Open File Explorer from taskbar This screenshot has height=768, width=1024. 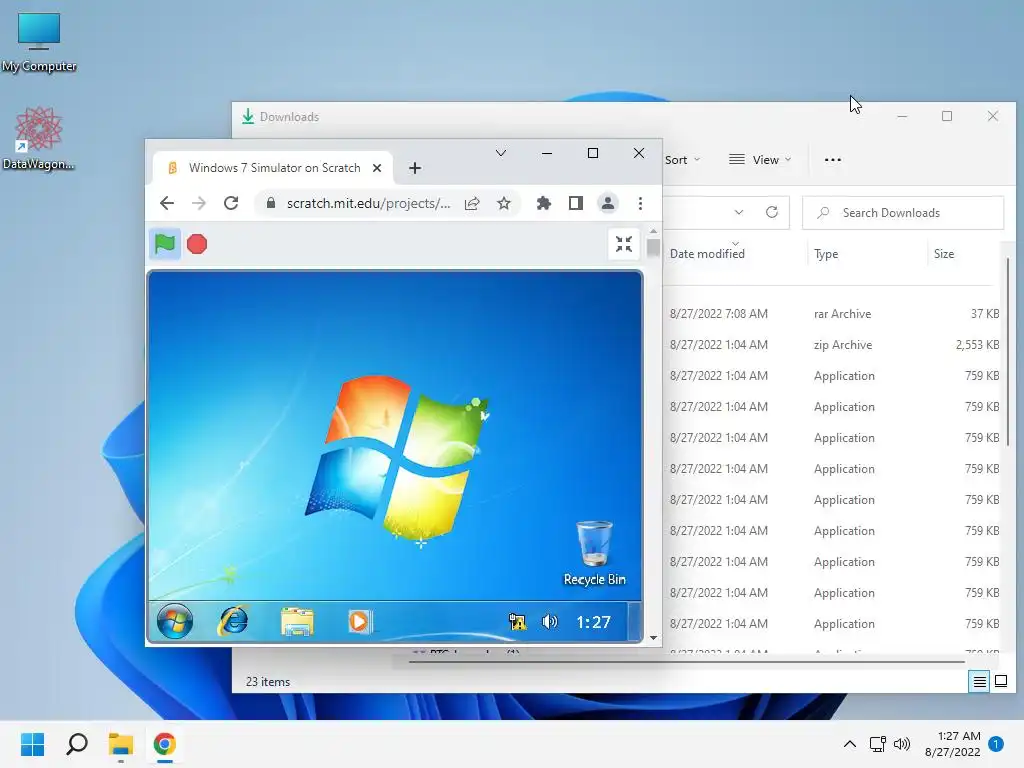coord(121,744)
